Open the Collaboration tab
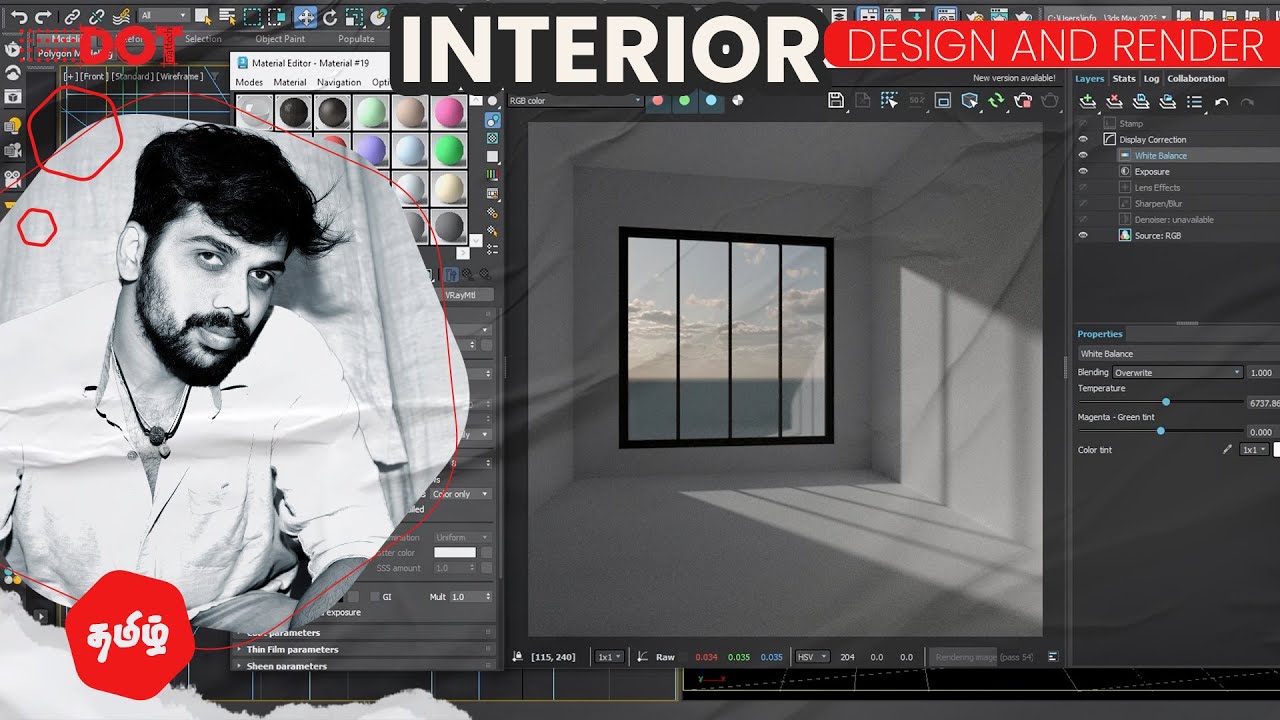The width and height of the screenshot is (1280, 720). (1196, 78)
